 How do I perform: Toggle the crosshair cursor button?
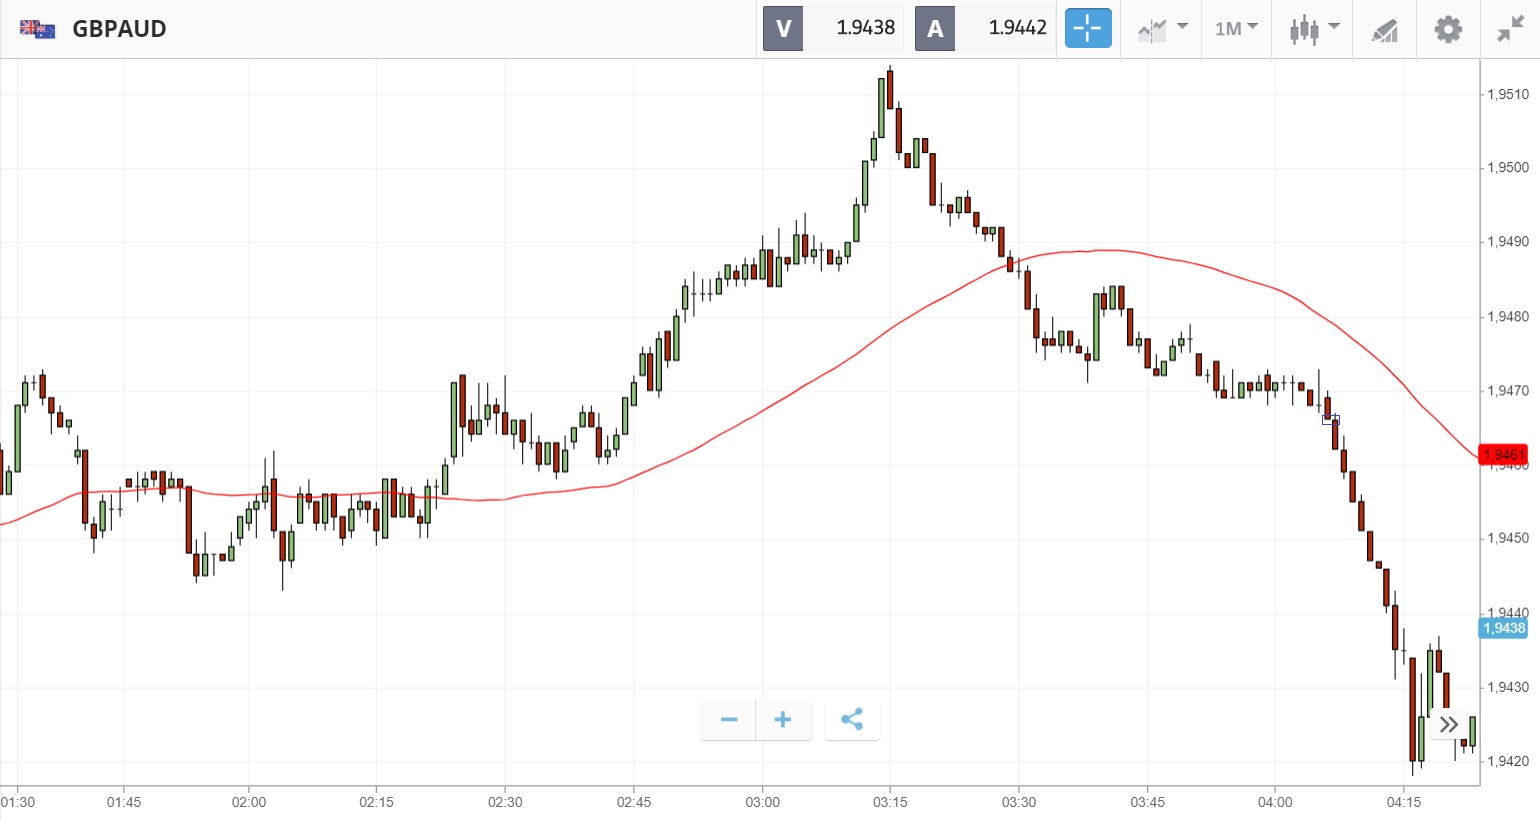point(1087,29)
